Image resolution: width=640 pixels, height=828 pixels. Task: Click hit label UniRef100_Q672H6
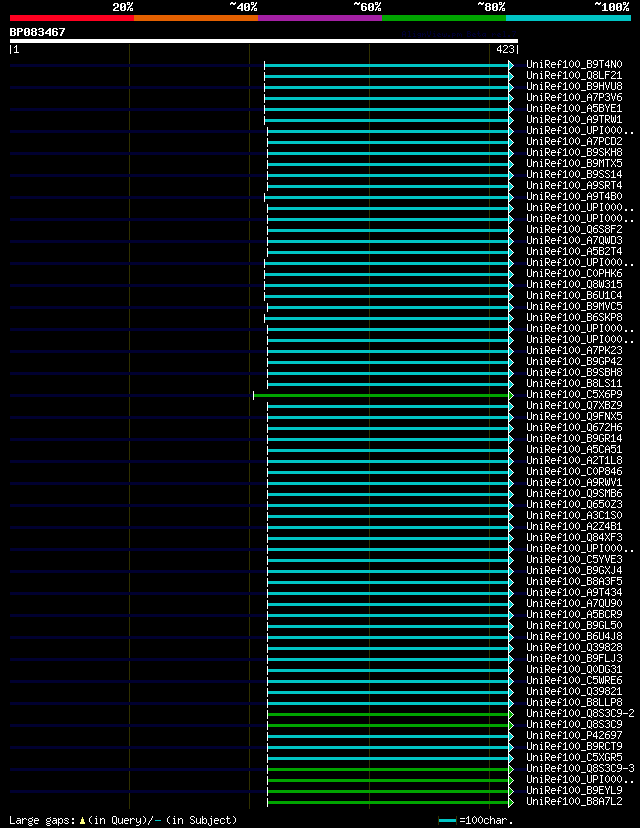(574, 428)
